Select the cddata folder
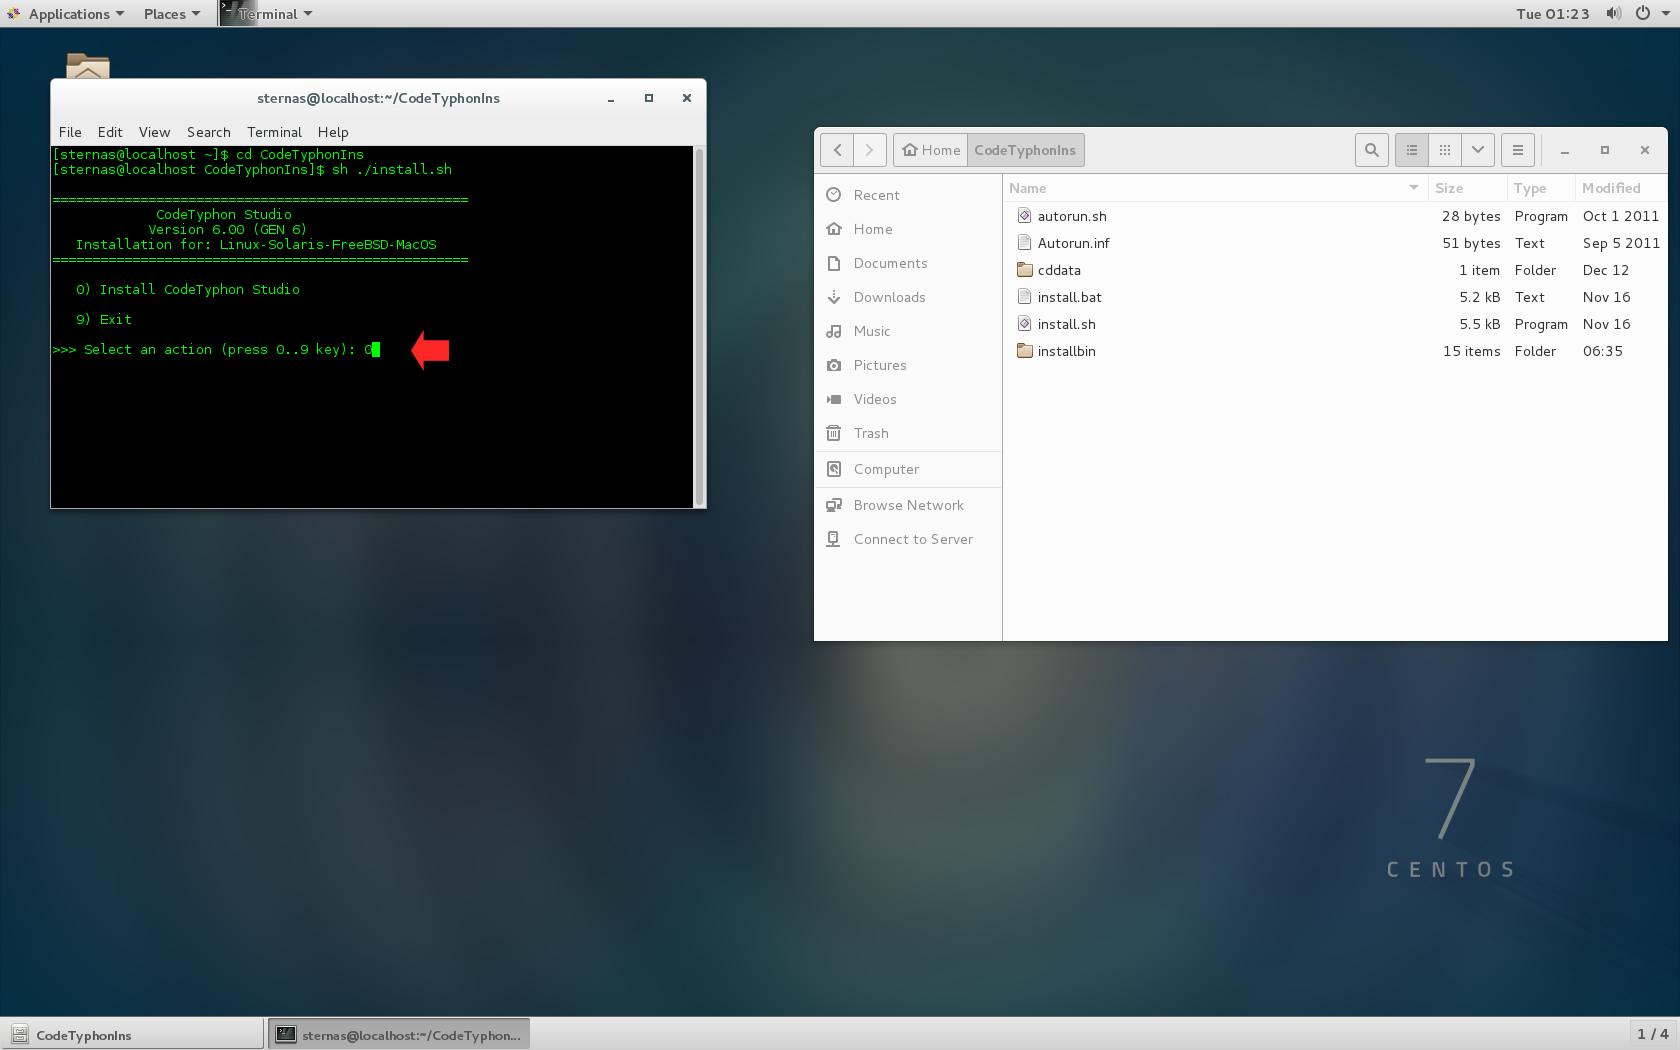Viewport: 1680px width, 1050px height. point(1335,270)
